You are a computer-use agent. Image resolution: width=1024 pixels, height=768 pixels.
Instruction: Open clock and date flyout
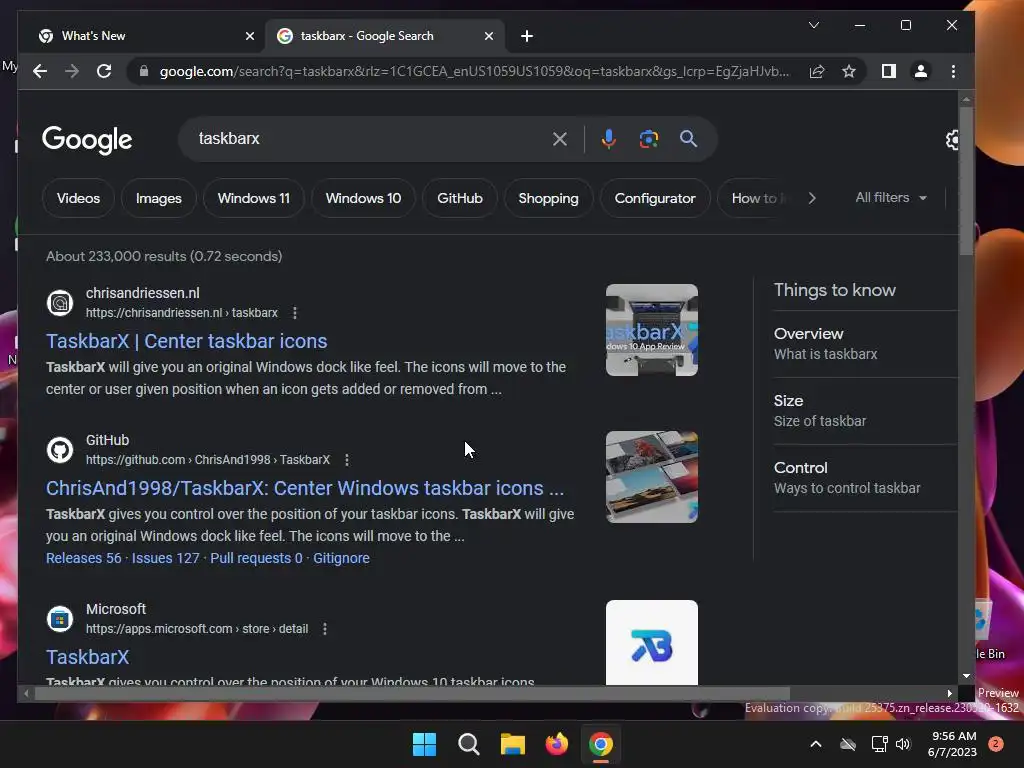point(953,744)
